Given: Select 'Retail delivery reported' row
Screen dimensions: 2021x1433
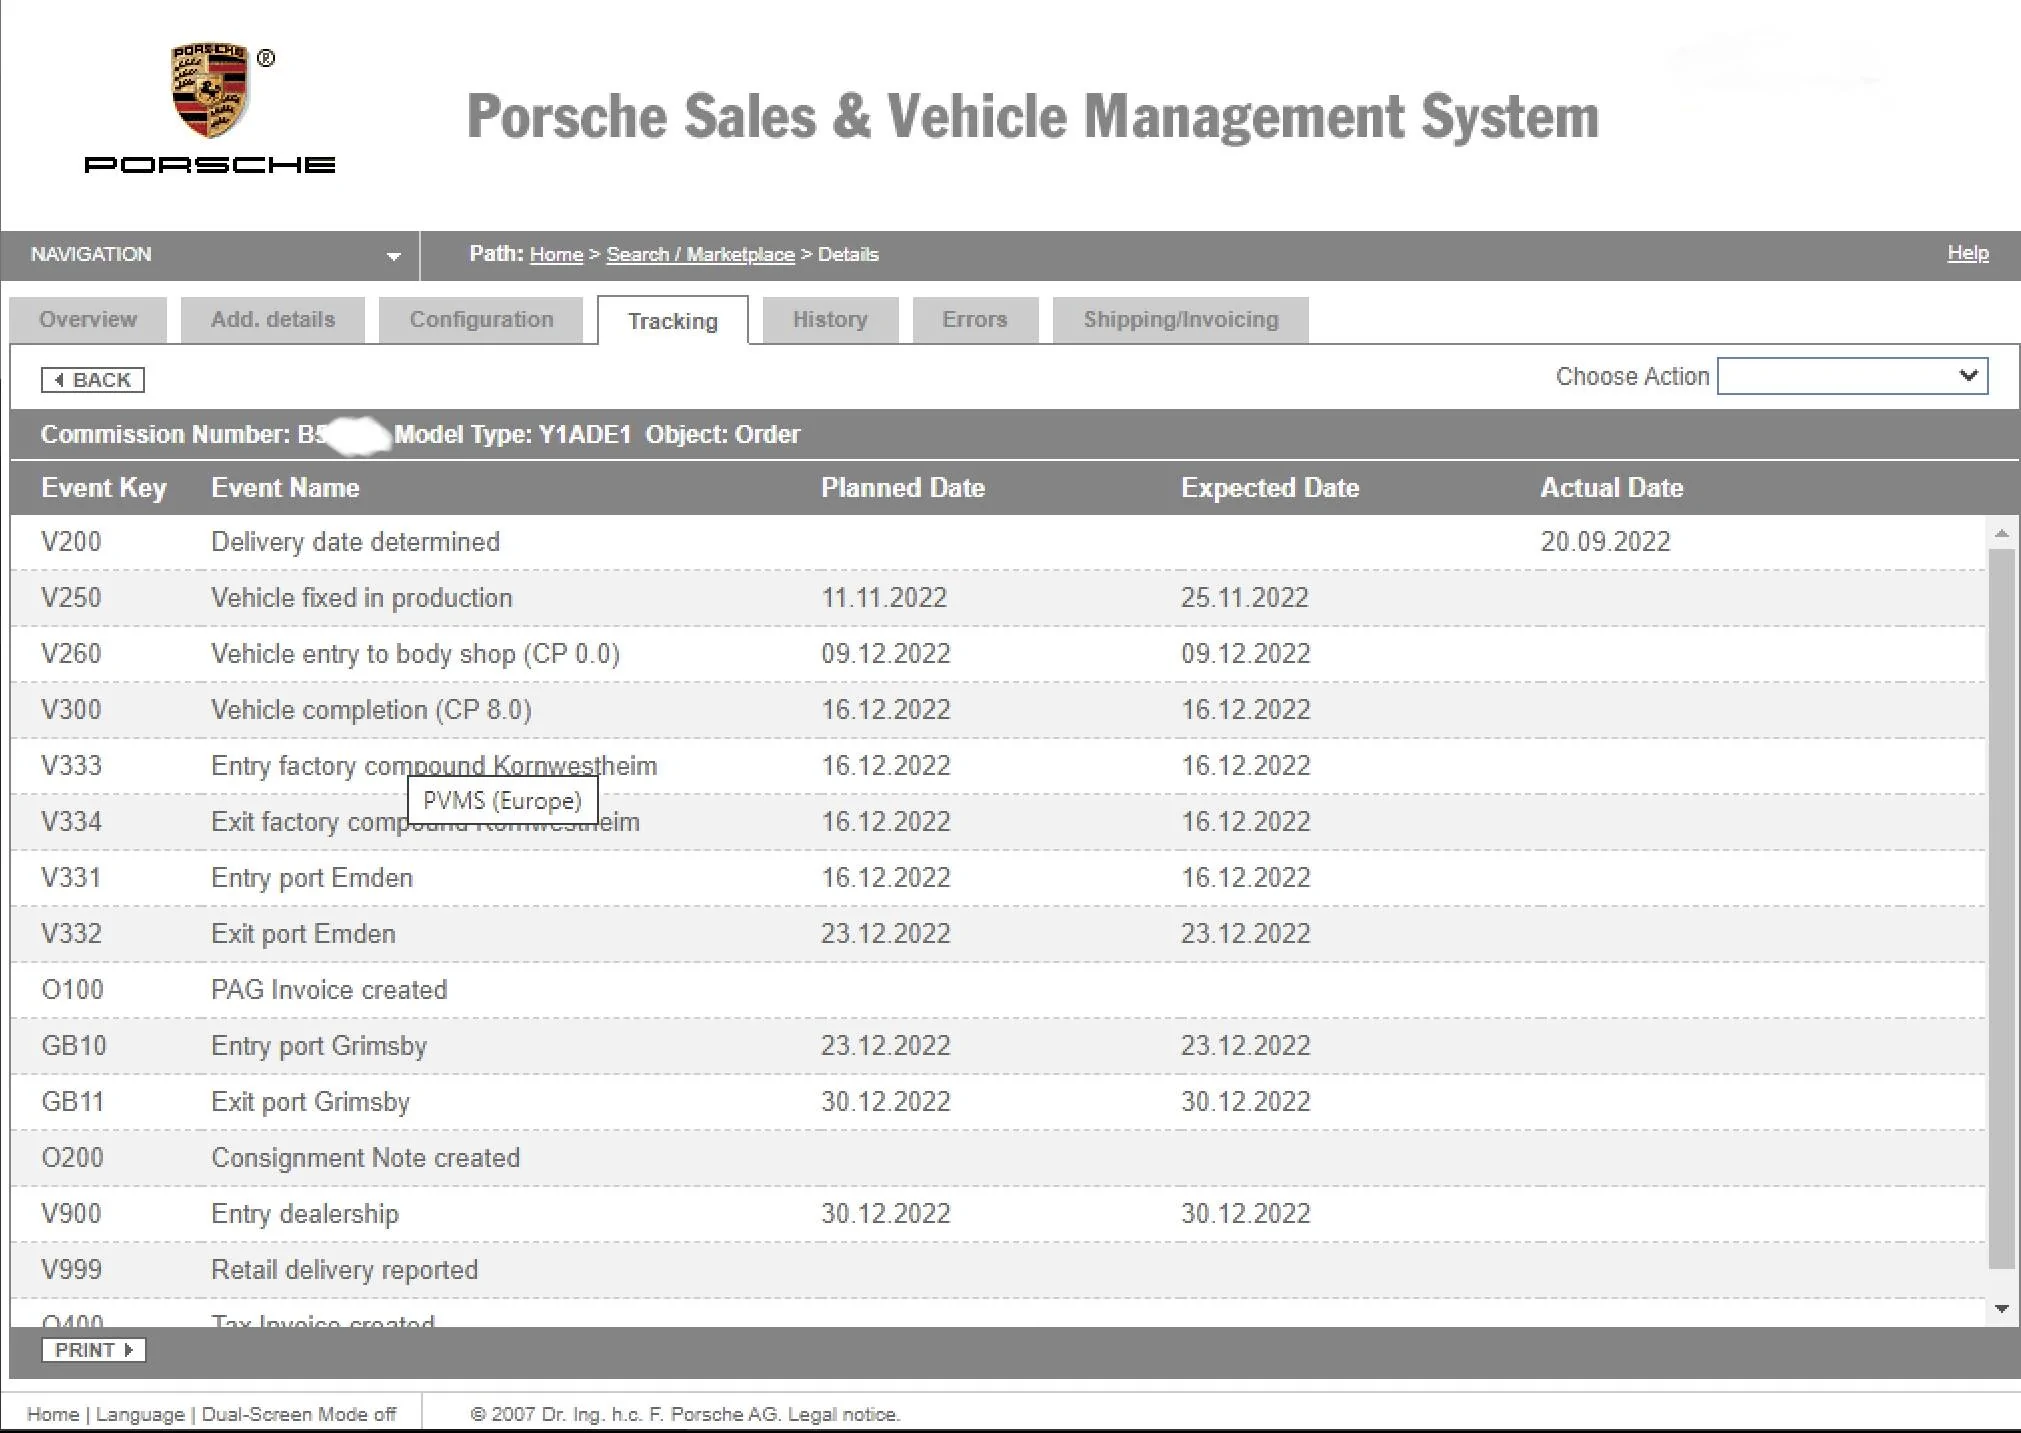Looking at the screenshot, I should pos(997,1270).
